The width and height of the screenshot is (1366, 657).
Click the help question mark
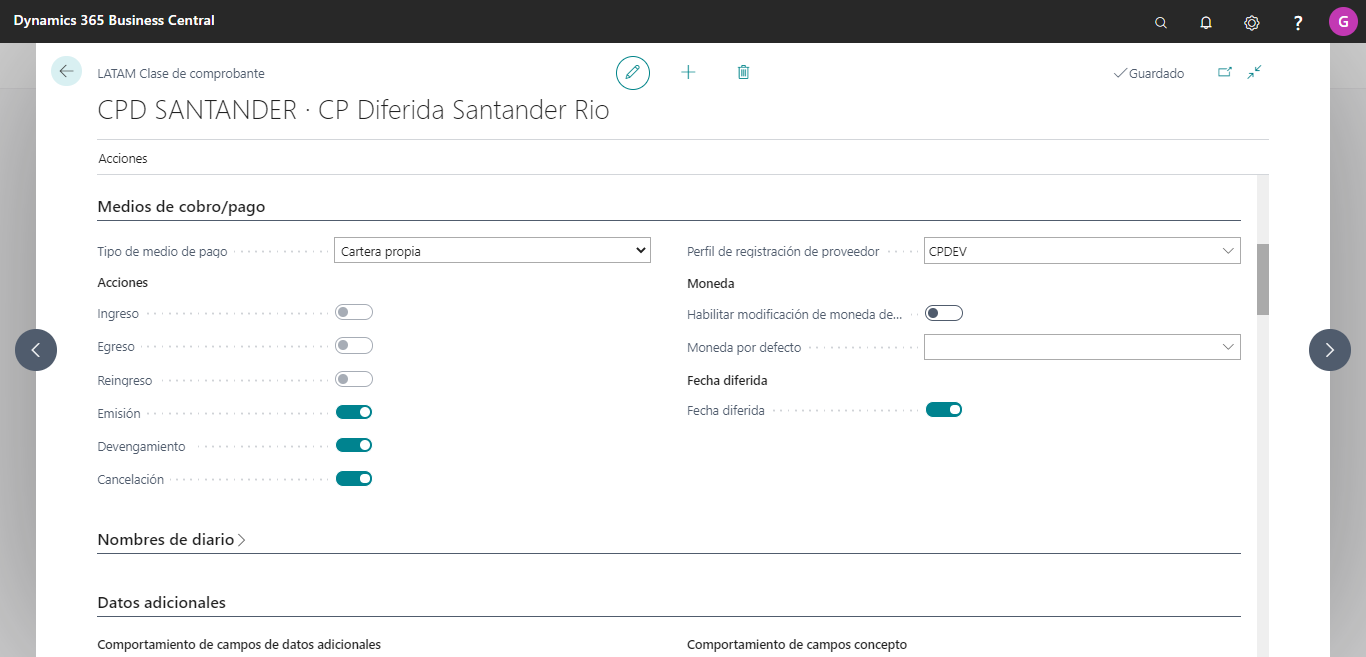click(1298, 22)
